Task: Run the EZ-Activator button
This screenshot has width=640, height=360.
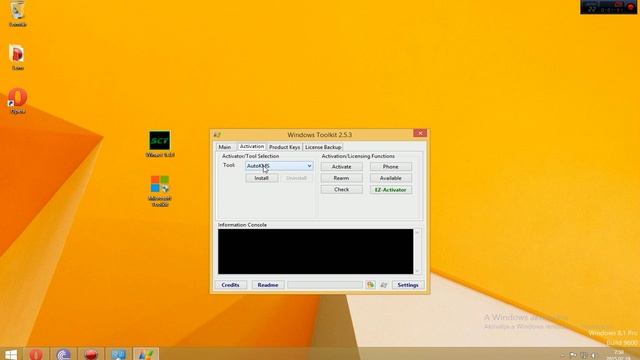Action: click(x=391, y=190)
